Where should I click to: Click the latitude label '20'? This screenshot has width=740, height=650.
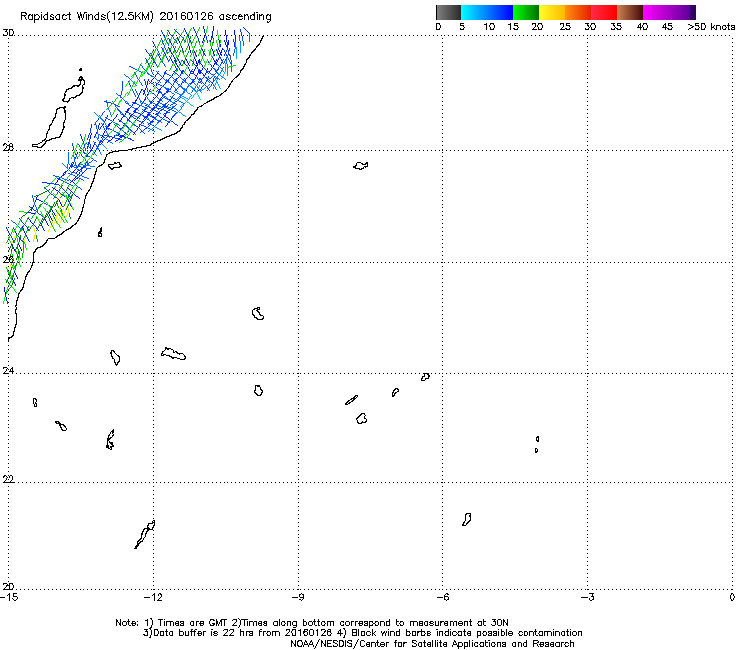pos(8,587)
